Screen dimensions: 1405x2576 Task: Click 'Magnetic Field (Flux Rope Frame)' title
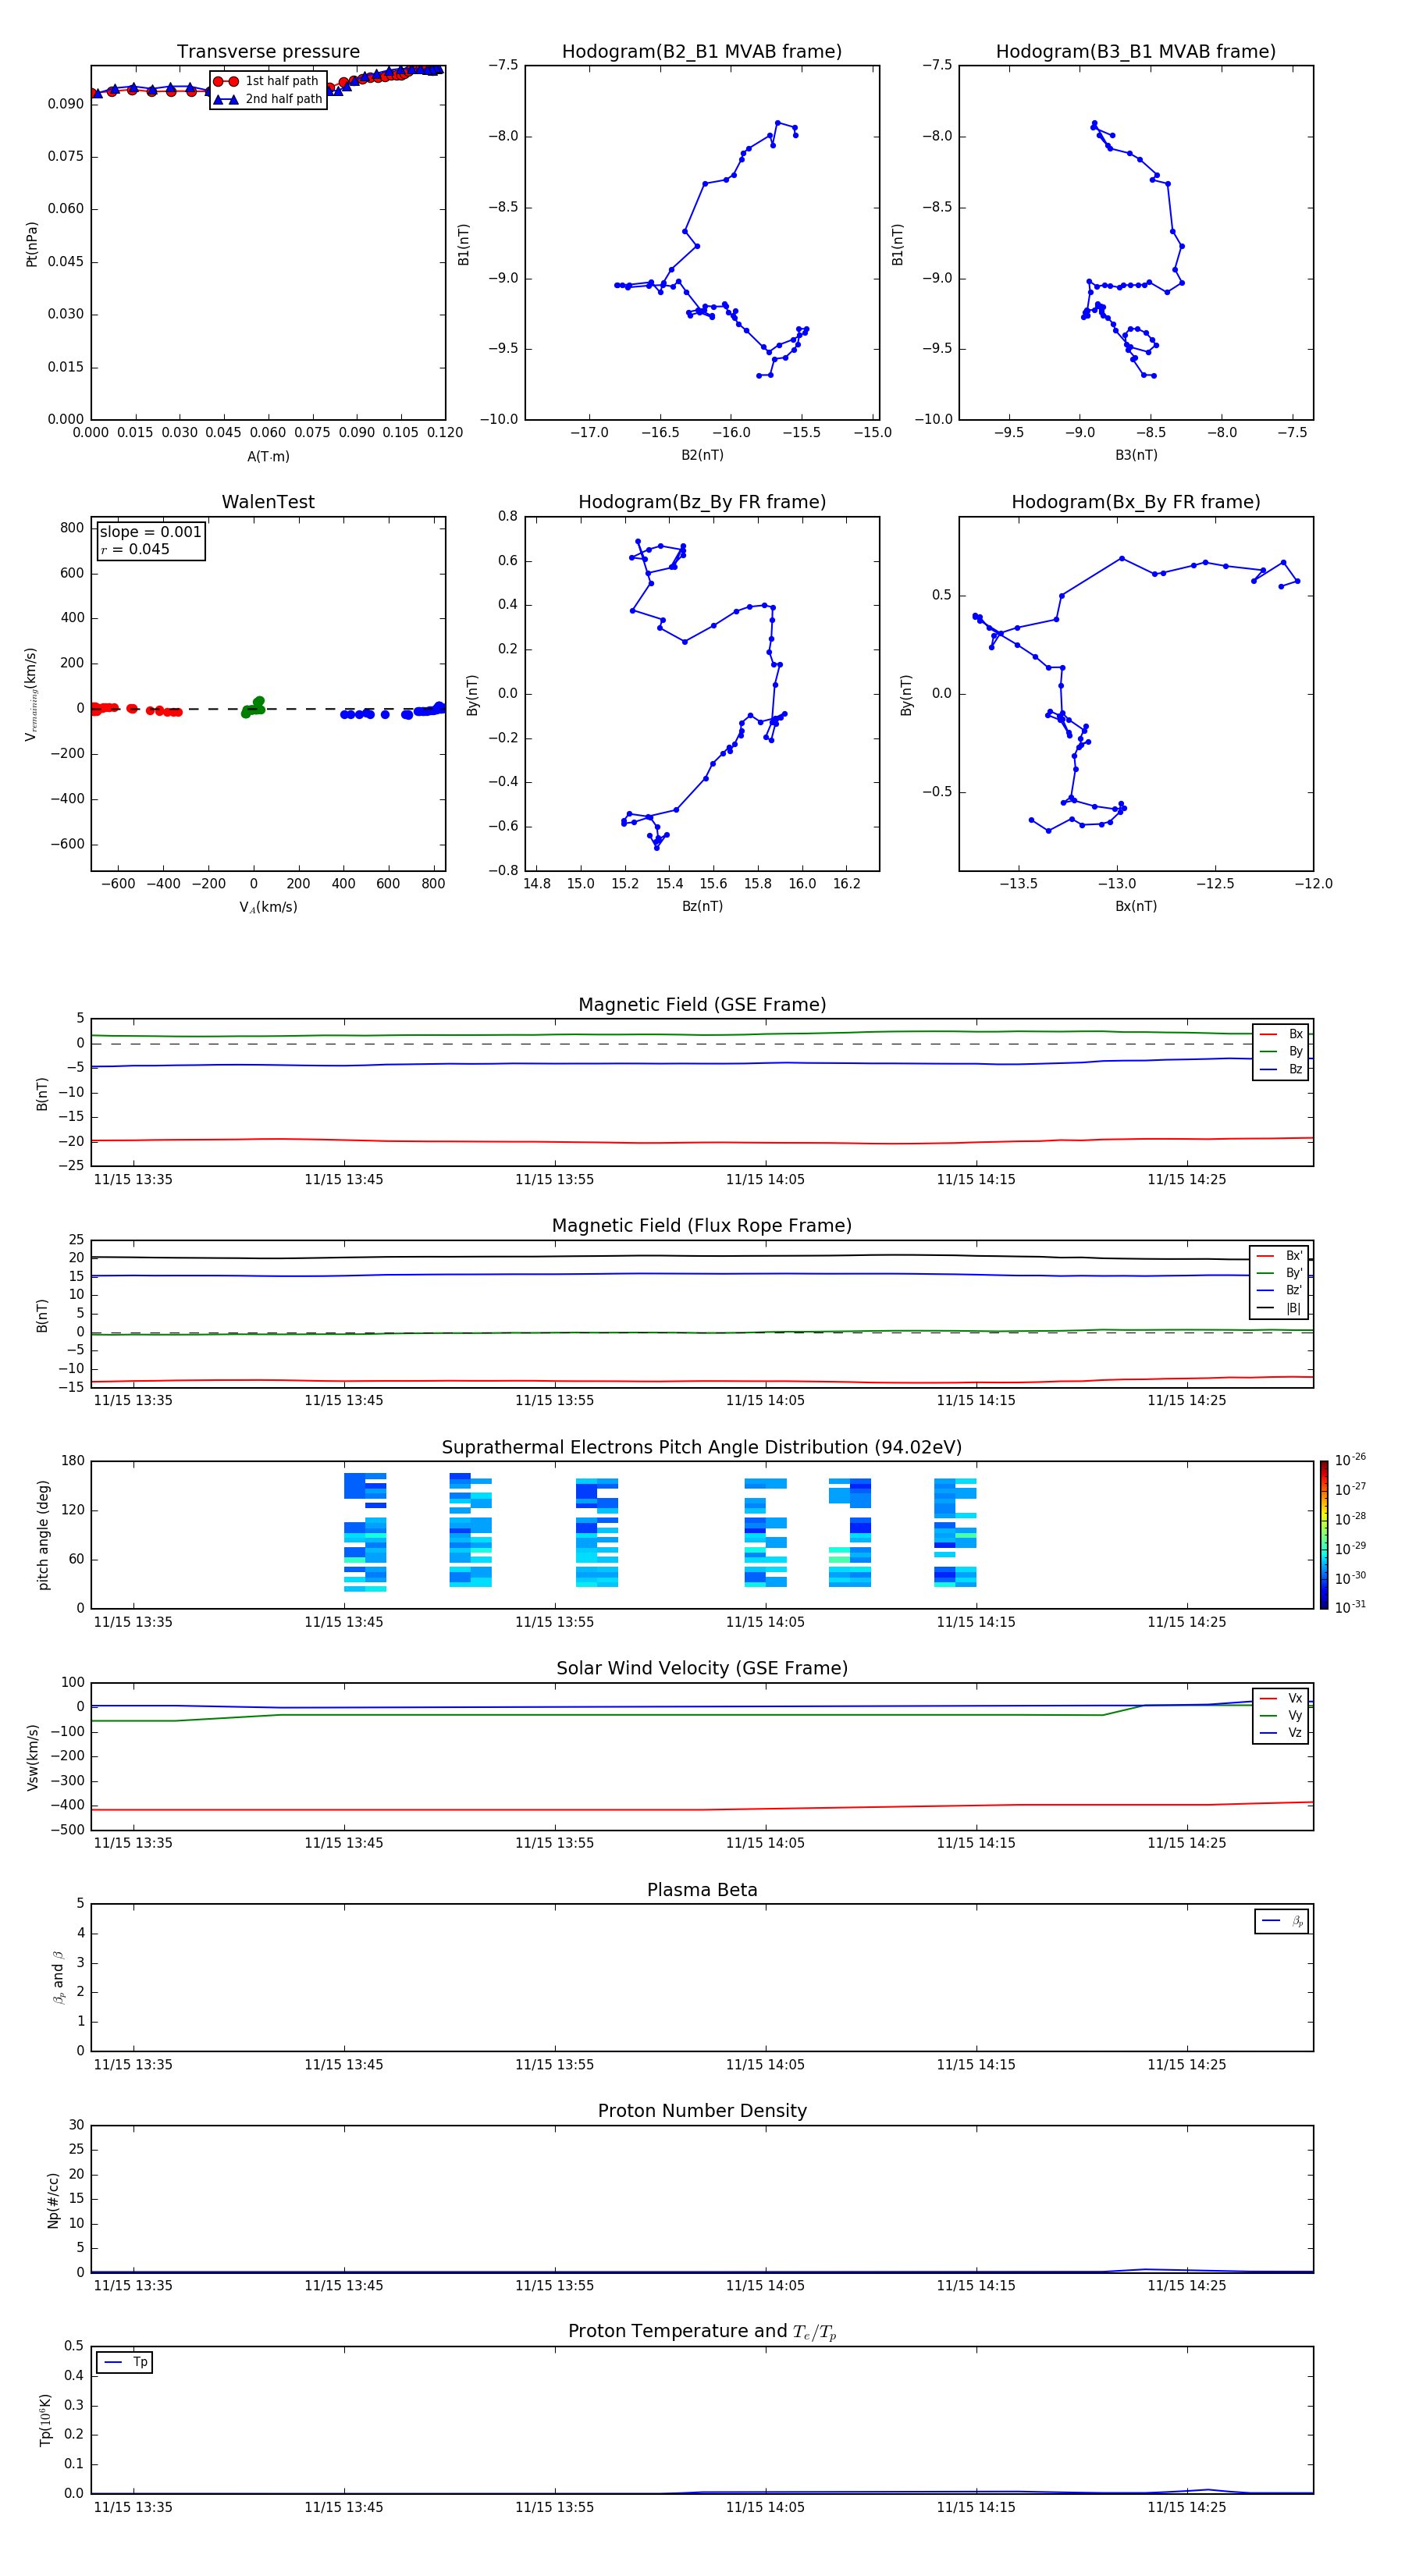point(702,1226)
